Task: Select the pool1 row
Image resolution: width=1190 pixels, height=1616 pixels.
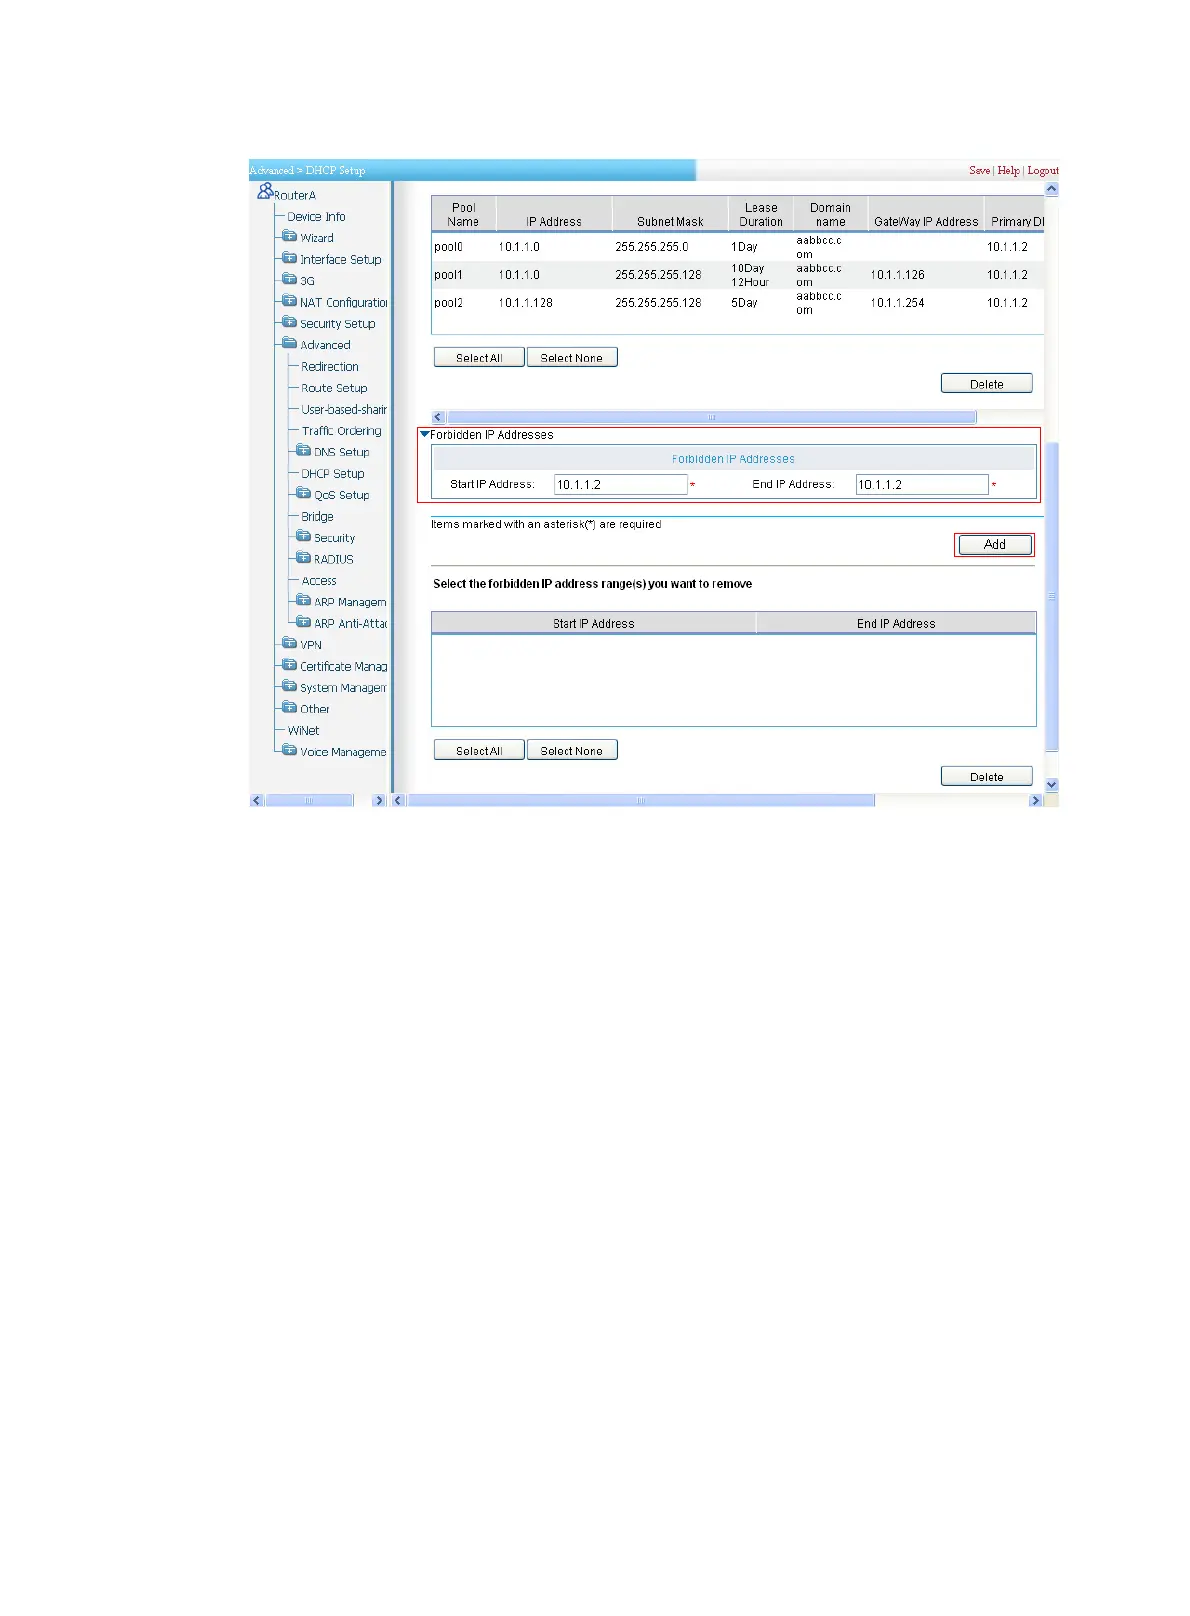Action: pyautogui.click(x=737, y=275)
